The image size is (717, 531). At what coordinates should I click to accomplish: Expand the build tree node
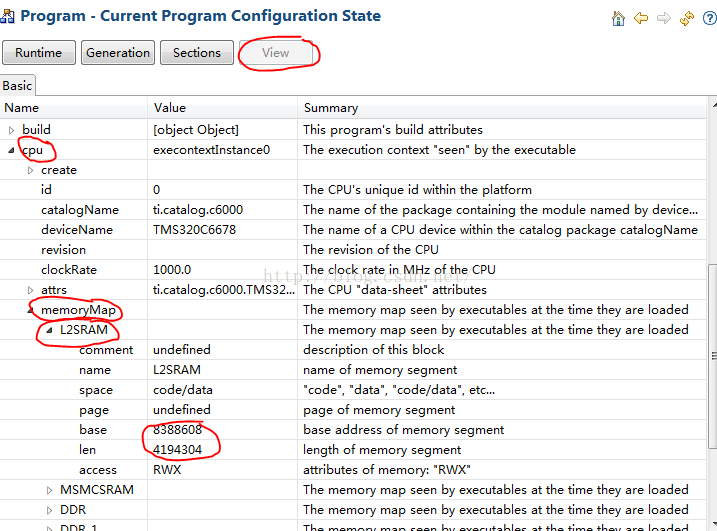click(11, 130)
